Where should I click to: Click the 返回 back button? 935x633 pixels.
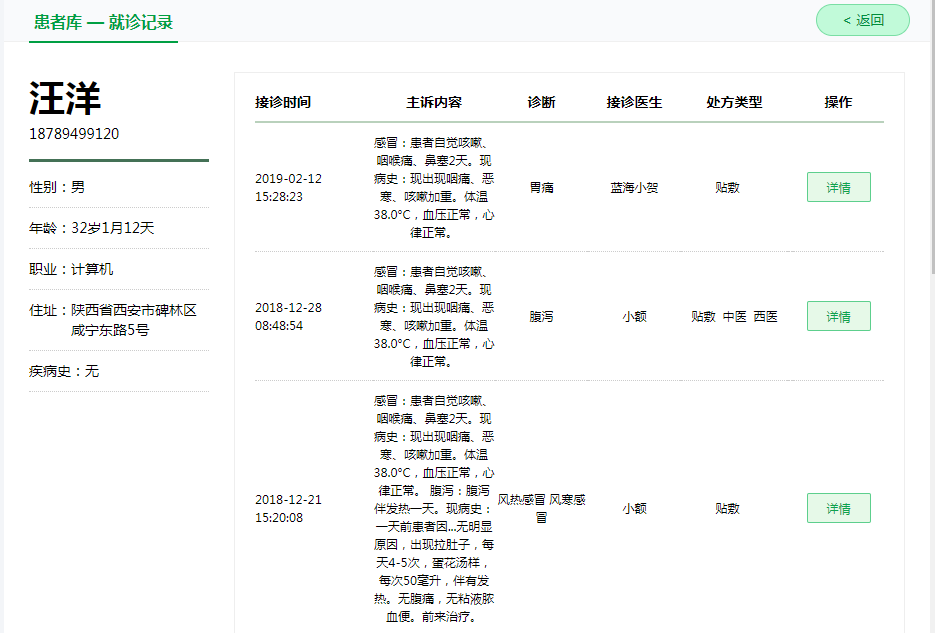coord(862,20)
